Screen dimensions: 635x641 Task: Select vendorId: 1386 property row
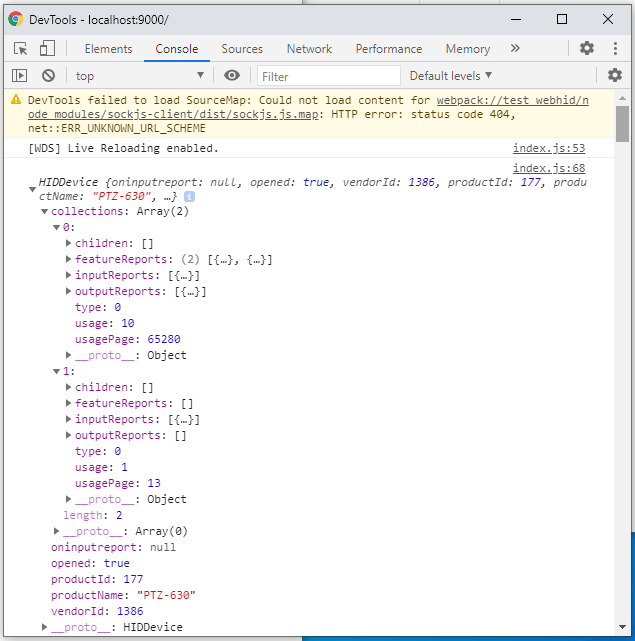[97, 611]
